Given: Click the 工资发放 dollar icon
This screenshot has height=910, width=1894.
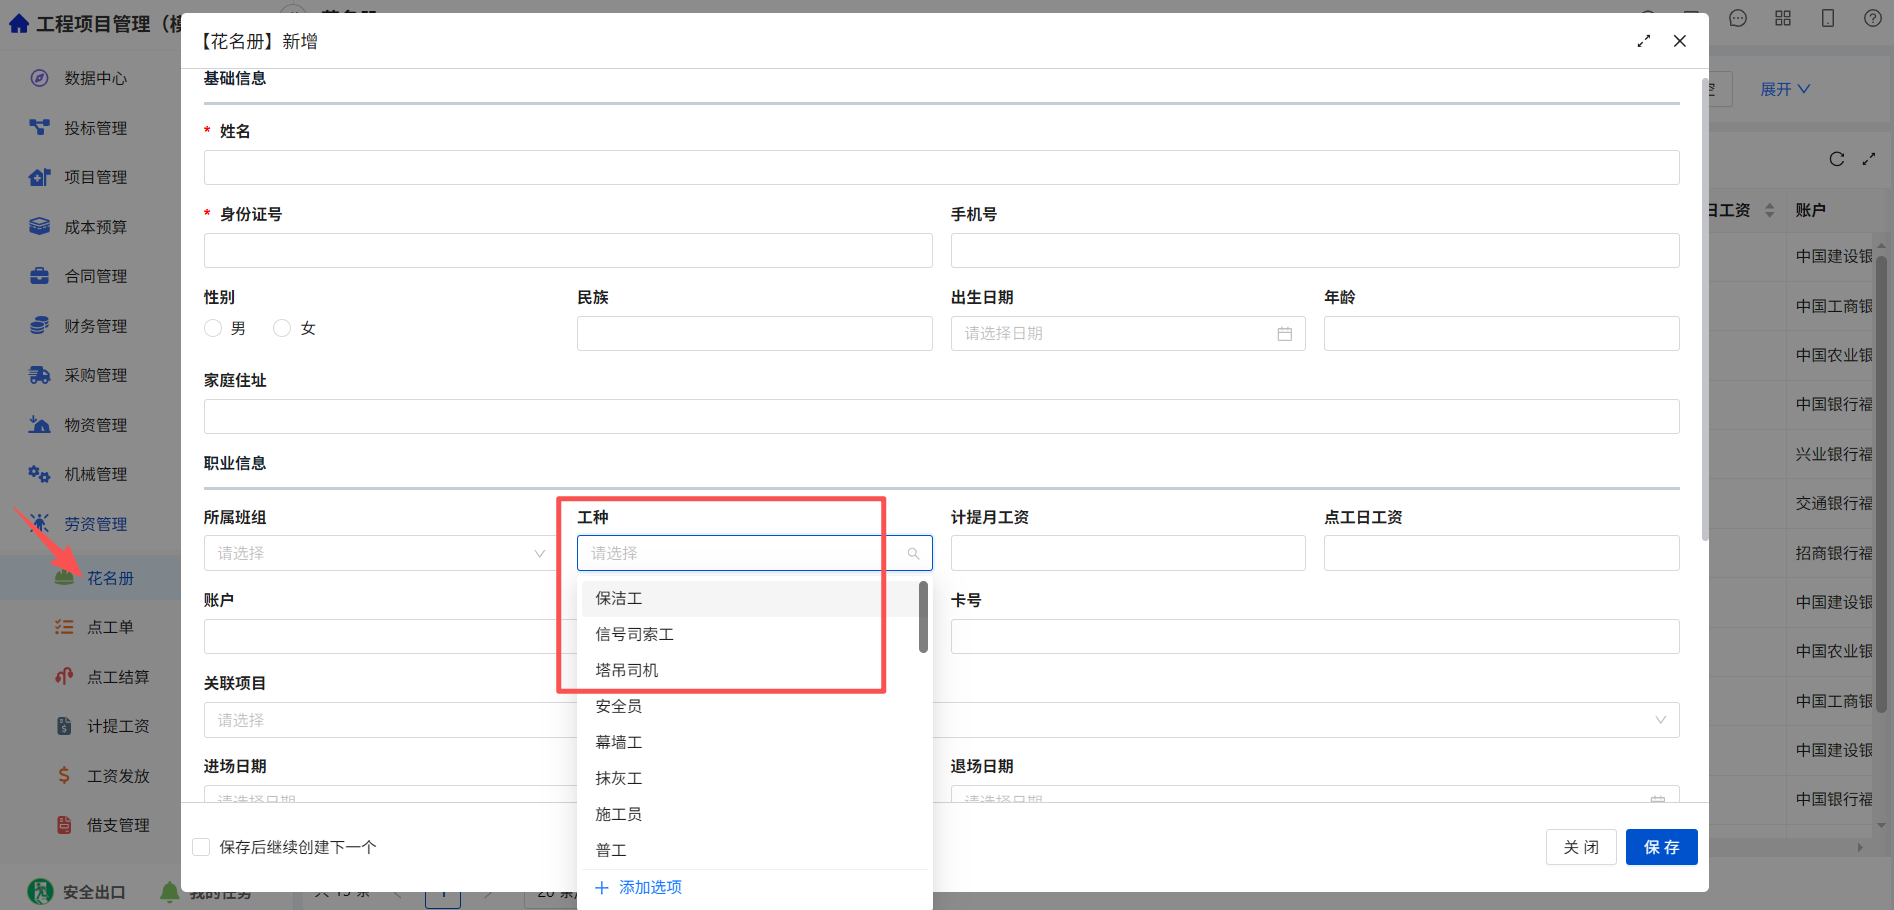Looking at the screenshot, I should pos(64,775).
